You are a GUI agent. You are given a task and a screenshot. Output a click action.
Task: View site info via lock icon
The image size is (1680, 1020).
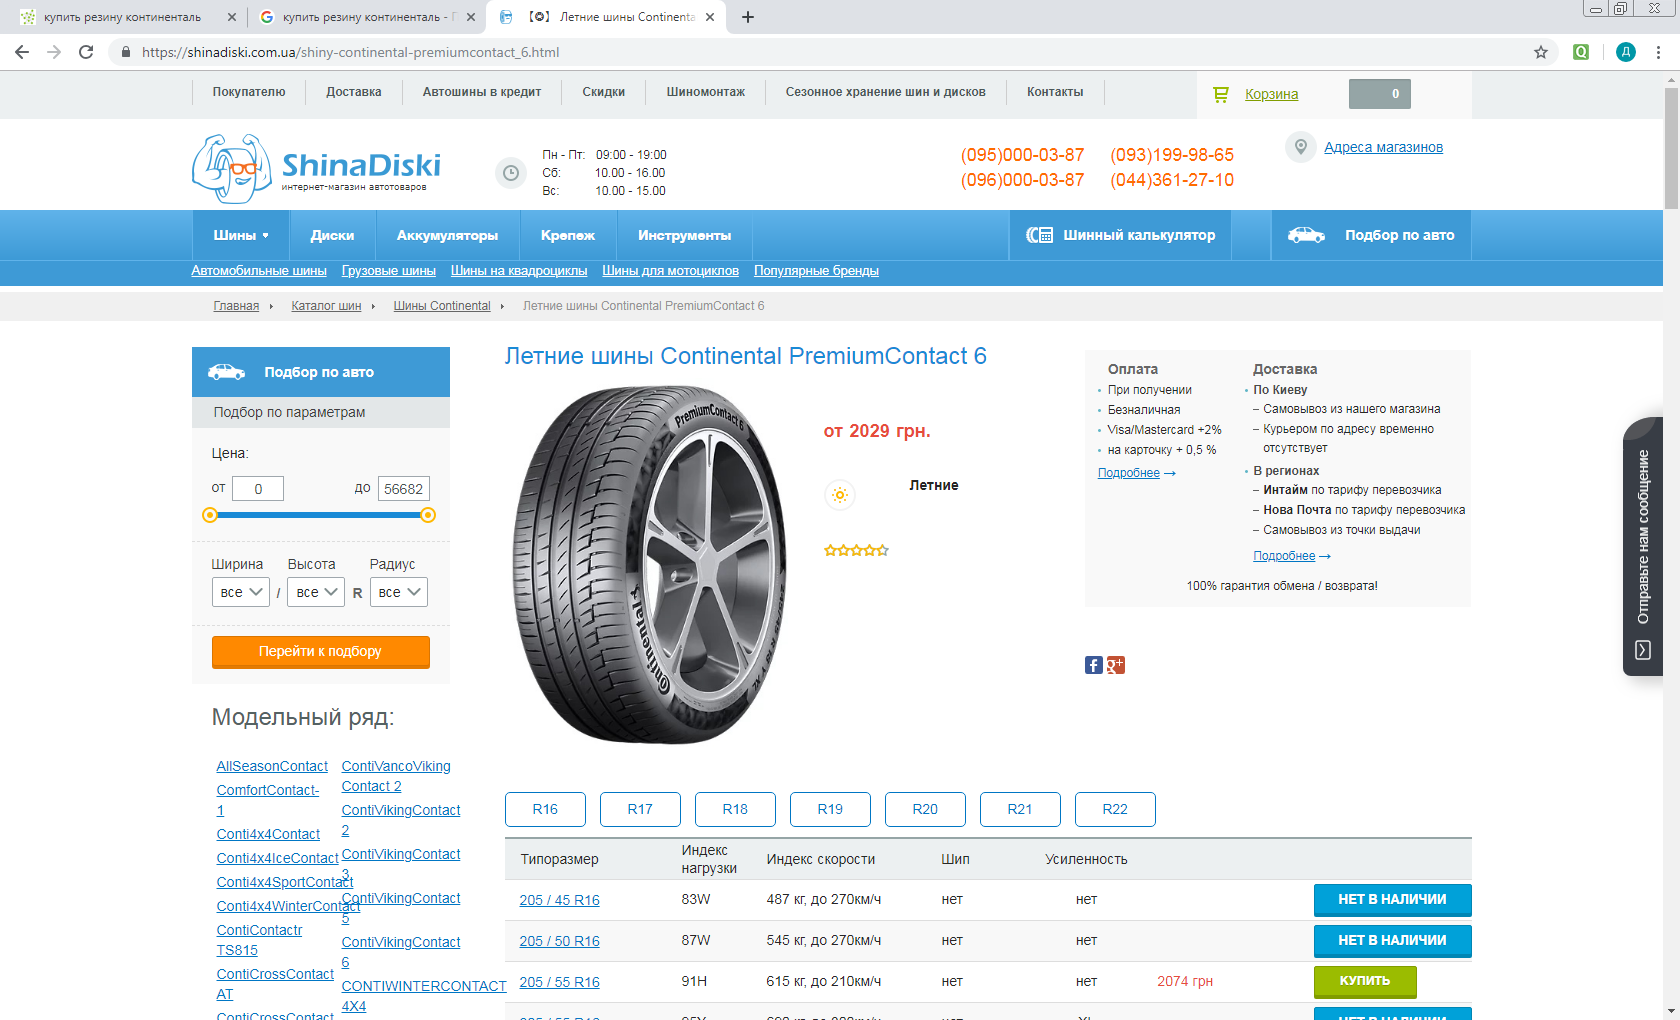tap(126, 52)
